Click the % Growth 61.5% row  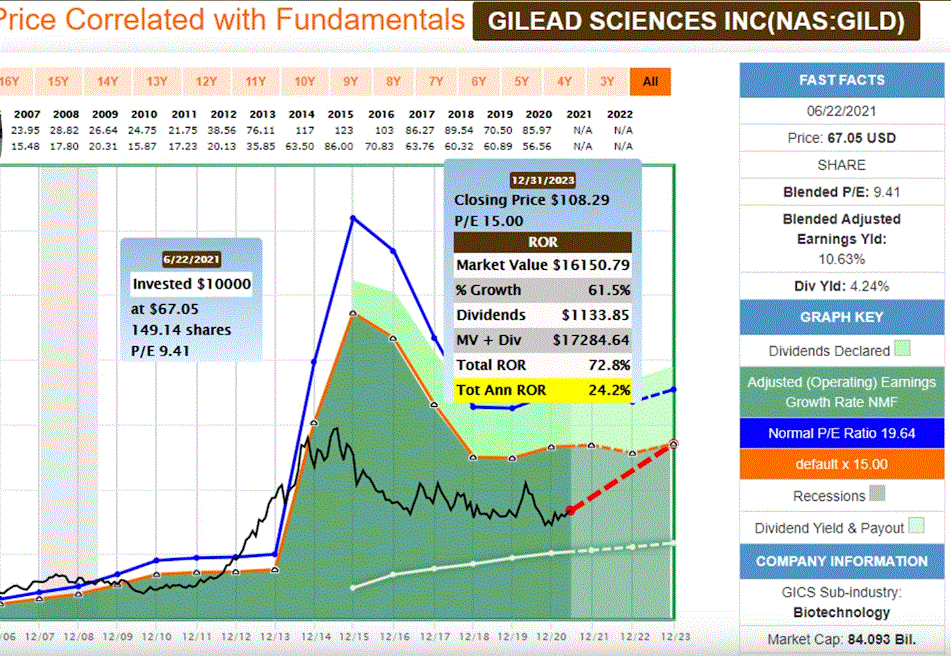pyautogui.click(x=543, y=290)
